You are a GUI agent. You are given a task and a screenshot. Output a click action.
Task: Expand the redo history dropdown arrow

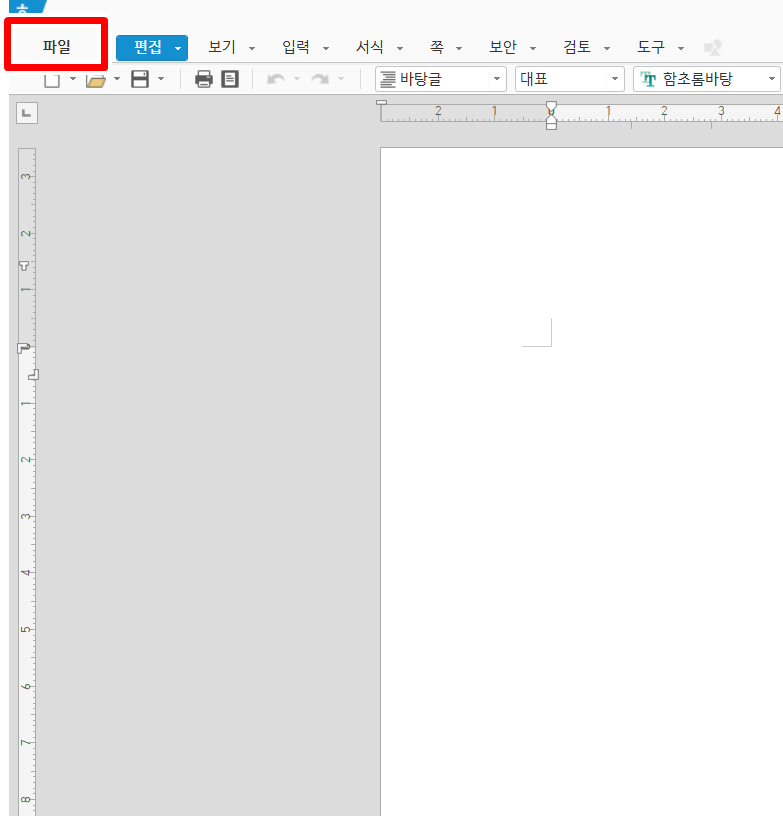click(x=341, y=79)
